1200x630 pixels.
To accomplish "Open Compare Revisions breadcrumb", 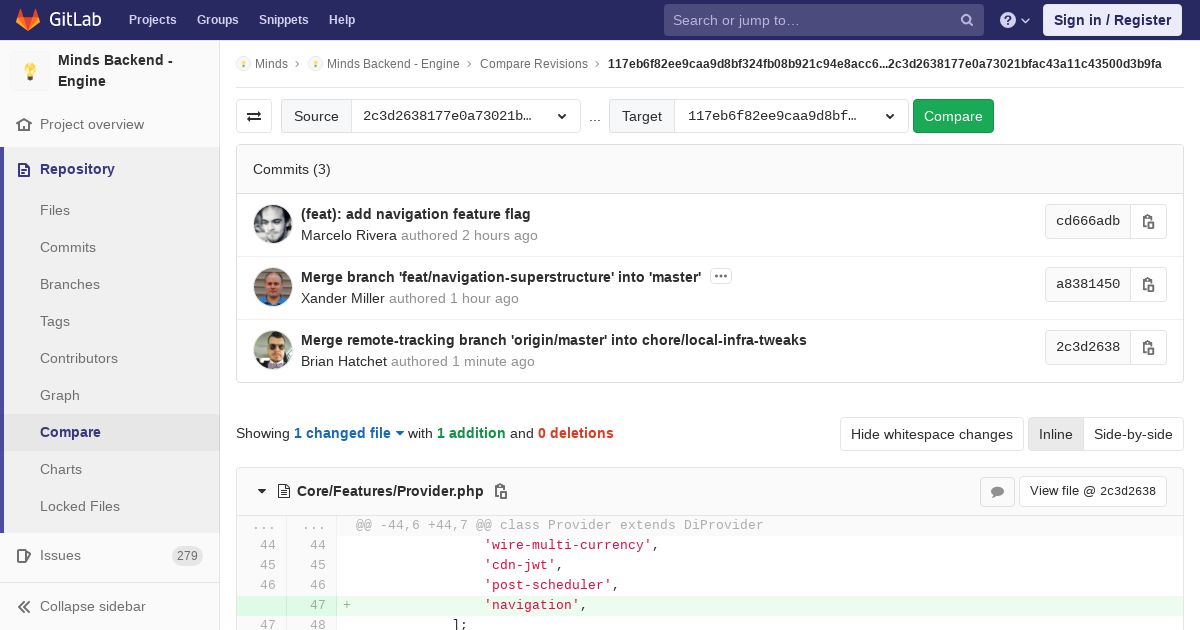I will [x=534, y=64].
